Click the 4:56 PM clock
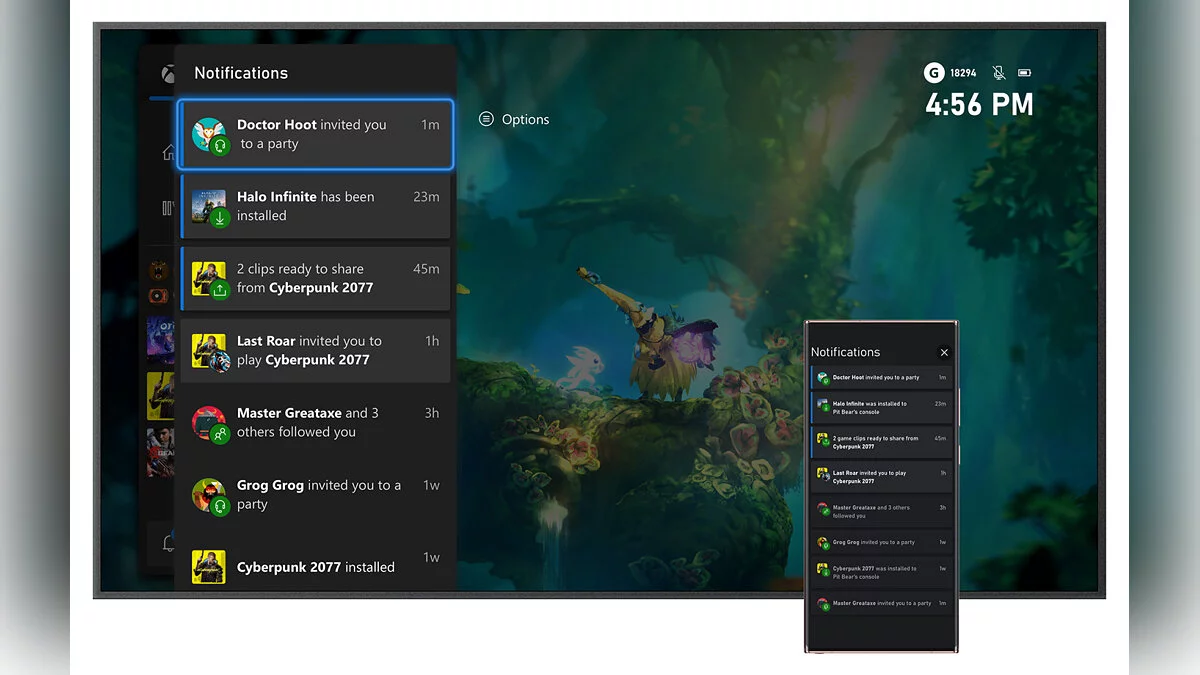 coord(979,104)
